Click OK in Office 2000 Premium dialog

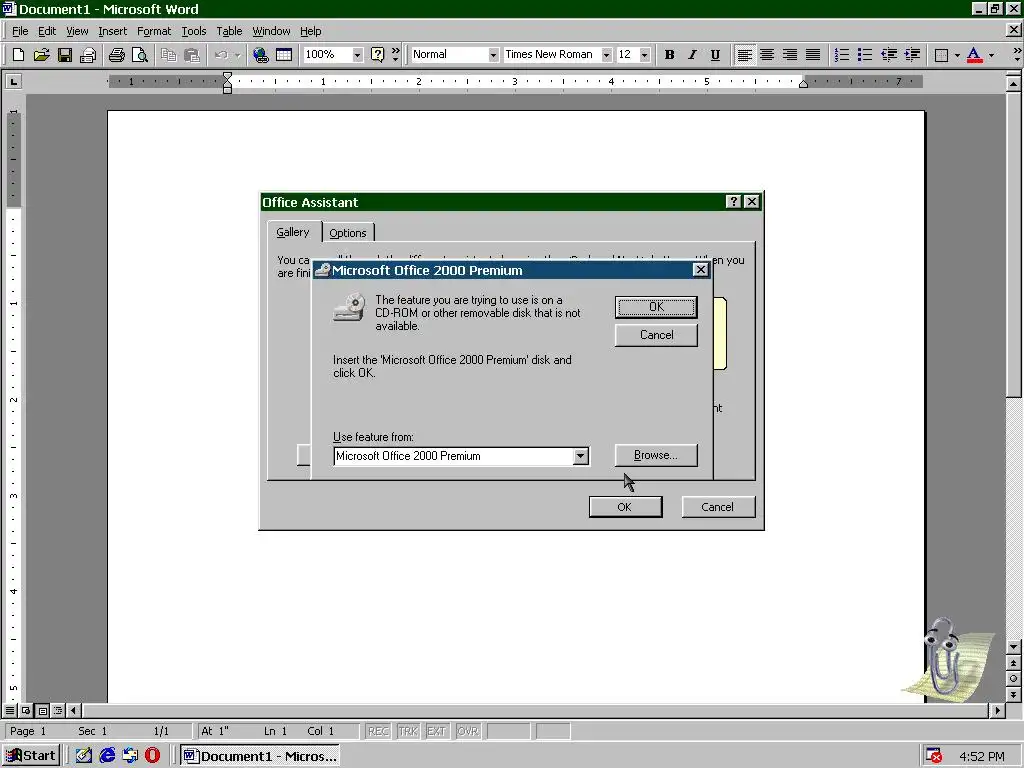(656, 307)
